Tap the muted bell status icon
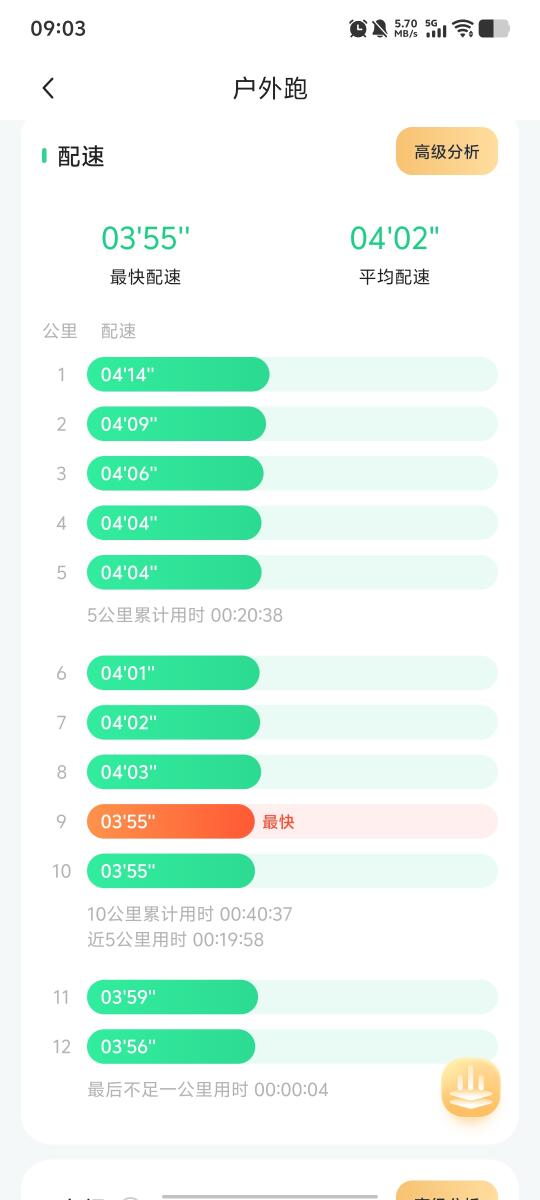 [380, 28]
